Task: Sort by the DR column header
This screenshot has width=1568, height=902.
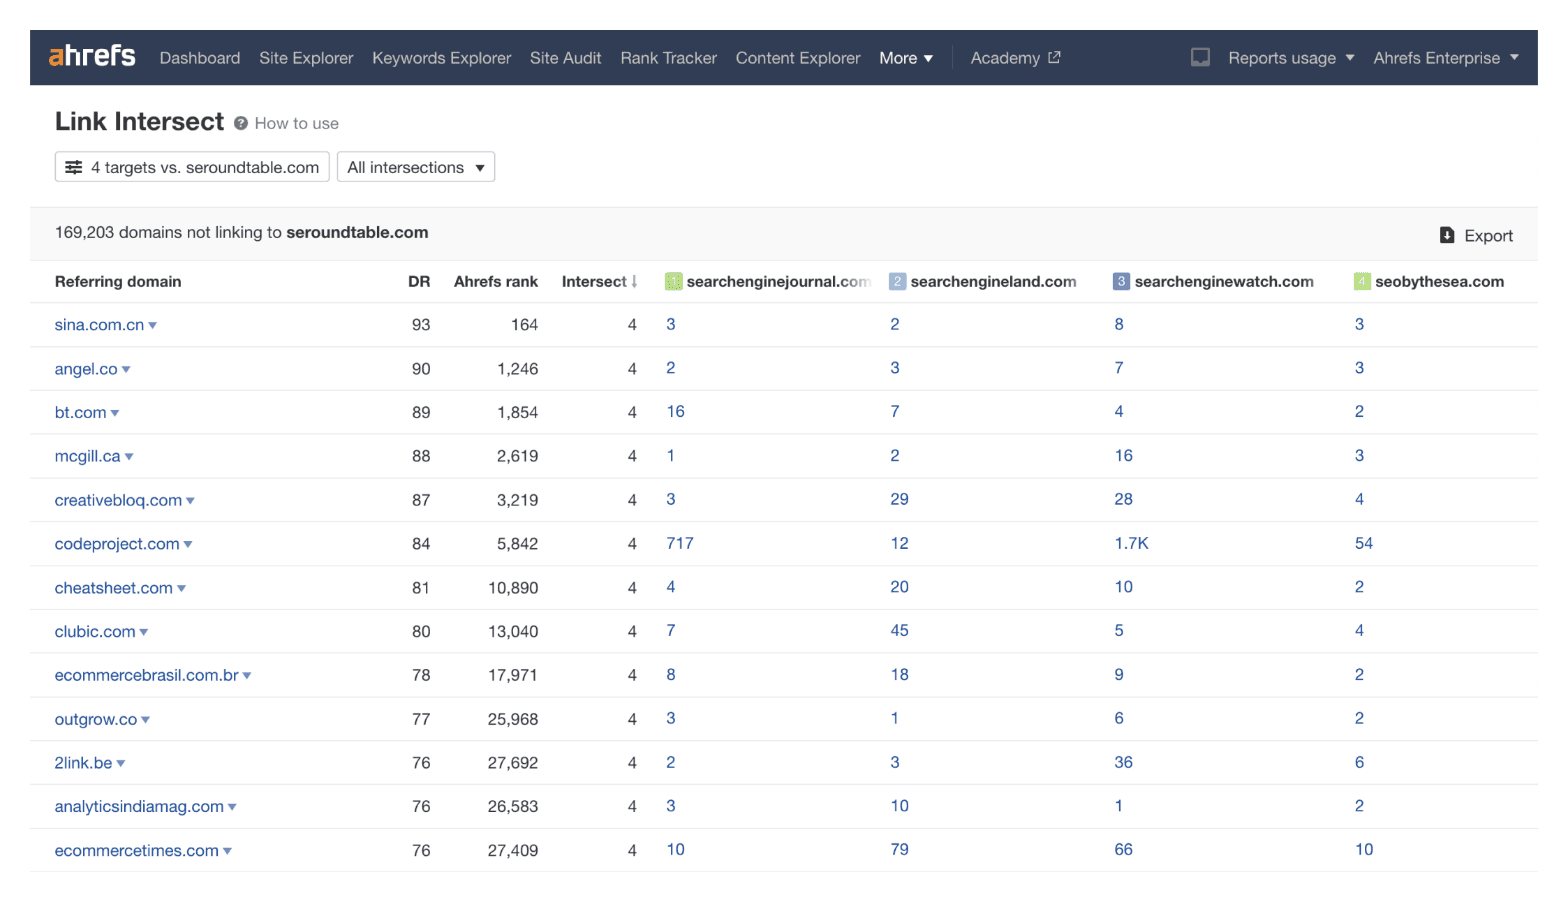Action: (x=419, y=282)
